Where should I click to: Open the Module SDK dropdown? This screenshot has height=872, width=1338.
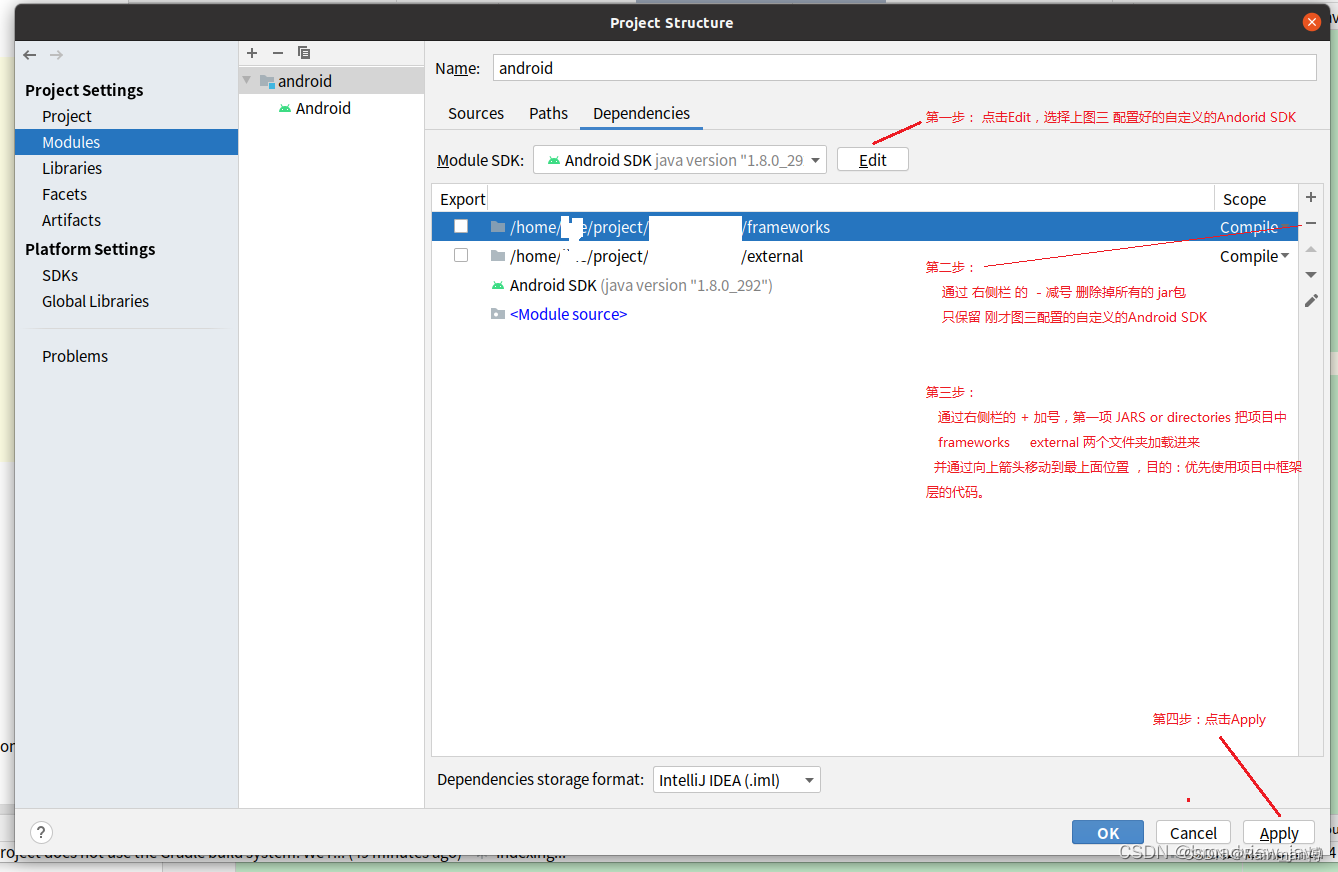[x=680, y=160]
